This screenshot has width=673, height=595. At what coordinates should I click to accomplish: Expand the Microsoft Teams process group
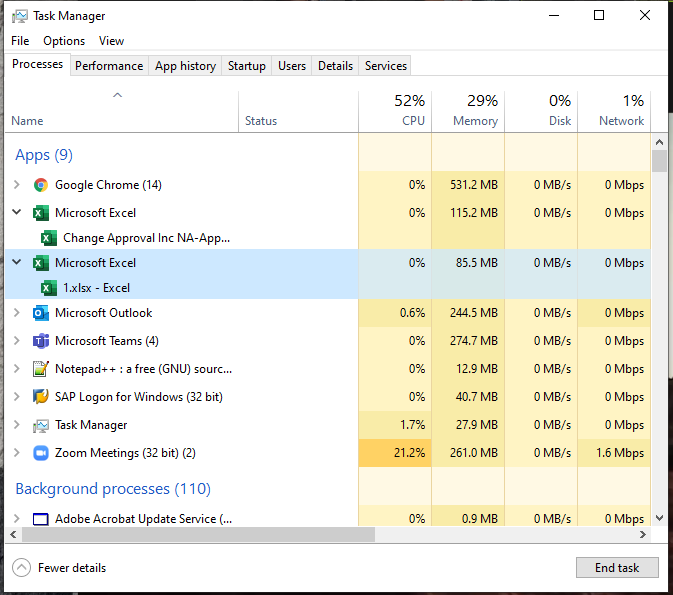16,341
